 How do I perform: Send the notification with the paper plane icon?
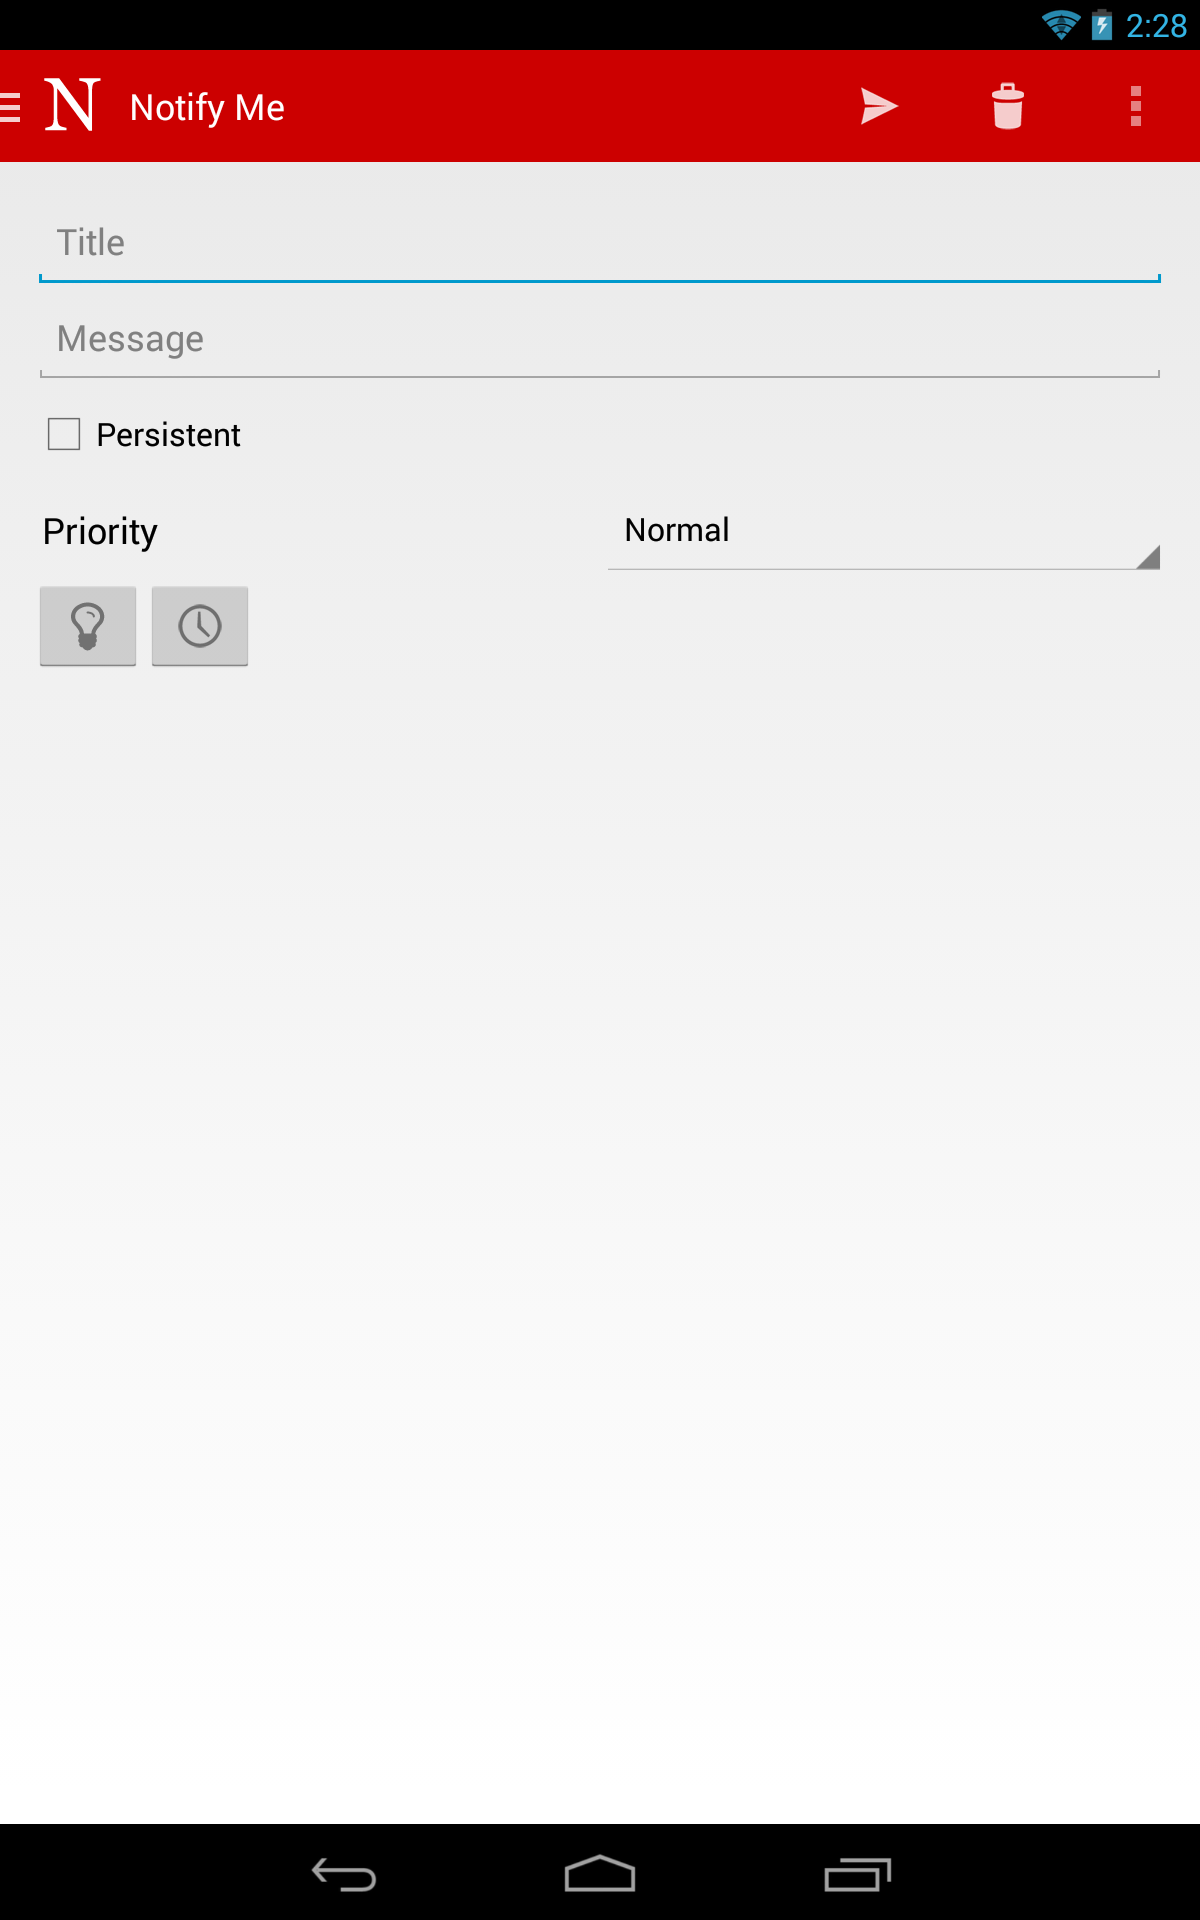[879, 106]
